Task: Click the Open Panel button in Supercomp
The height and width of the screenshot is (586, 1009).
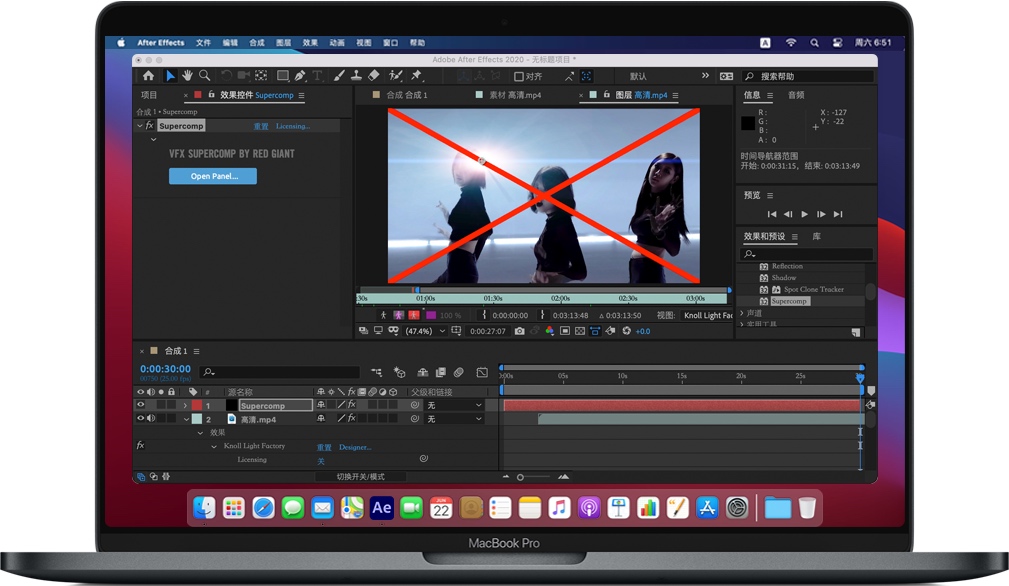Action: [x=212, y=175]
